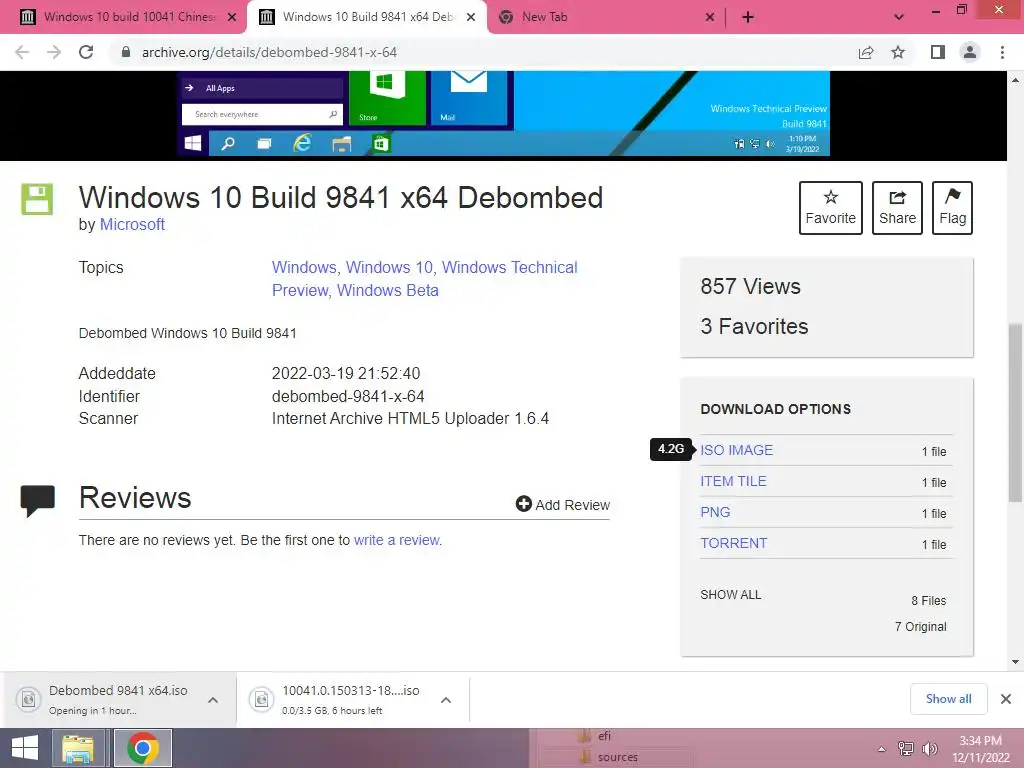Reload the current page
Screen dimensions: 1024x768
[86, 52]
